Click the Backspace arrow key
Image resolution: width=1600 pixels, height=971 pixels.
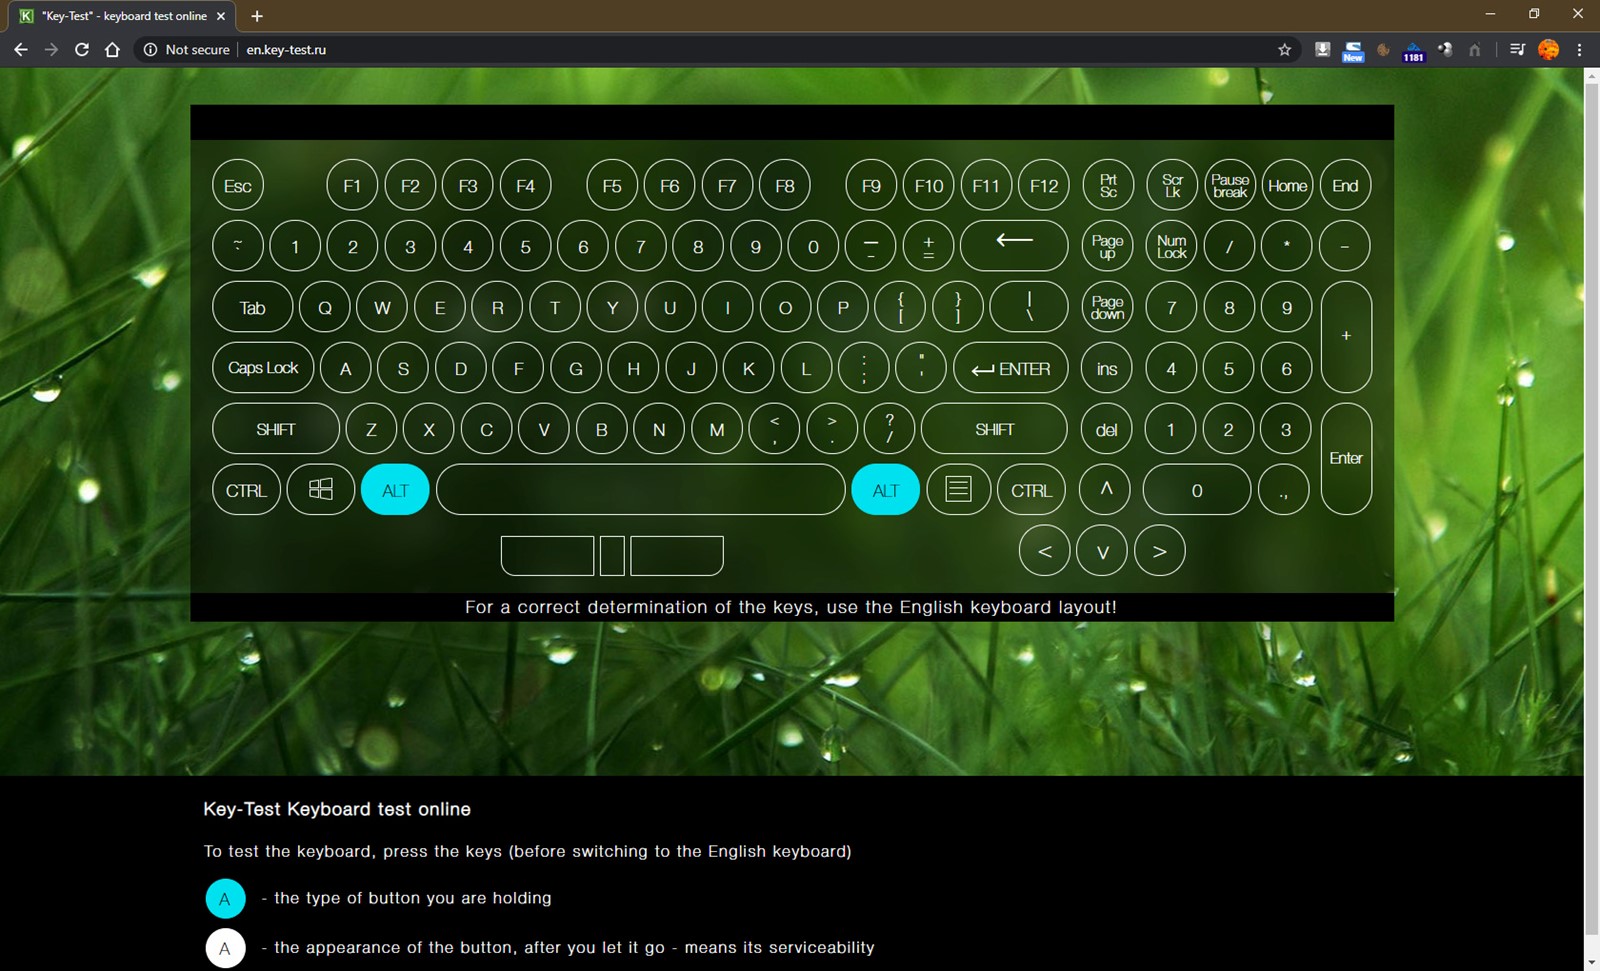[x=1014, y=246]
